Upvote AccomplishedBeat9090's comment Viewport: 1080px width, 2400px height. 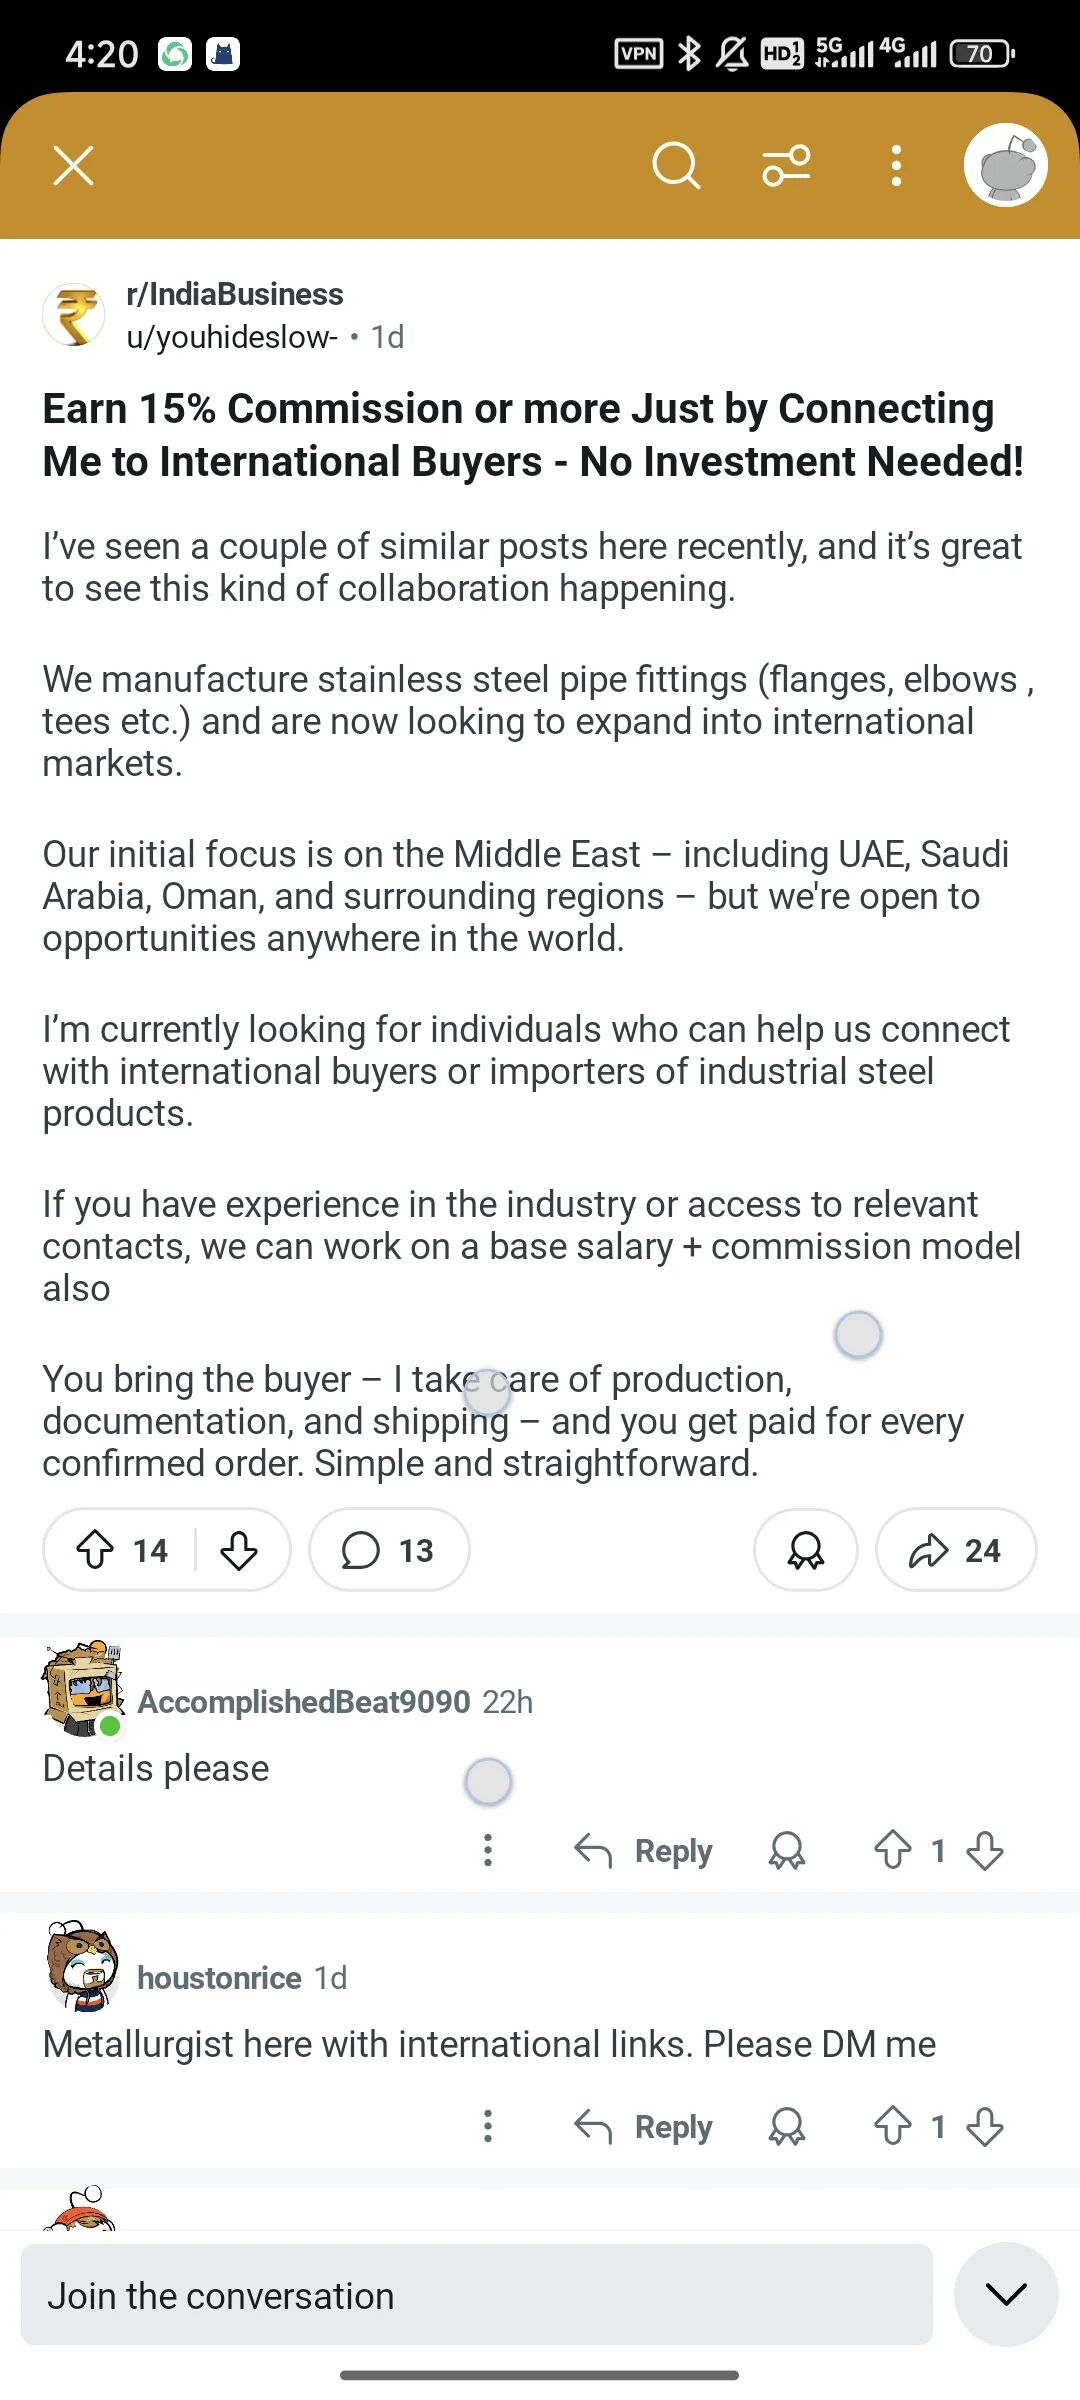pyautogui.click(x=893, y=1850)
